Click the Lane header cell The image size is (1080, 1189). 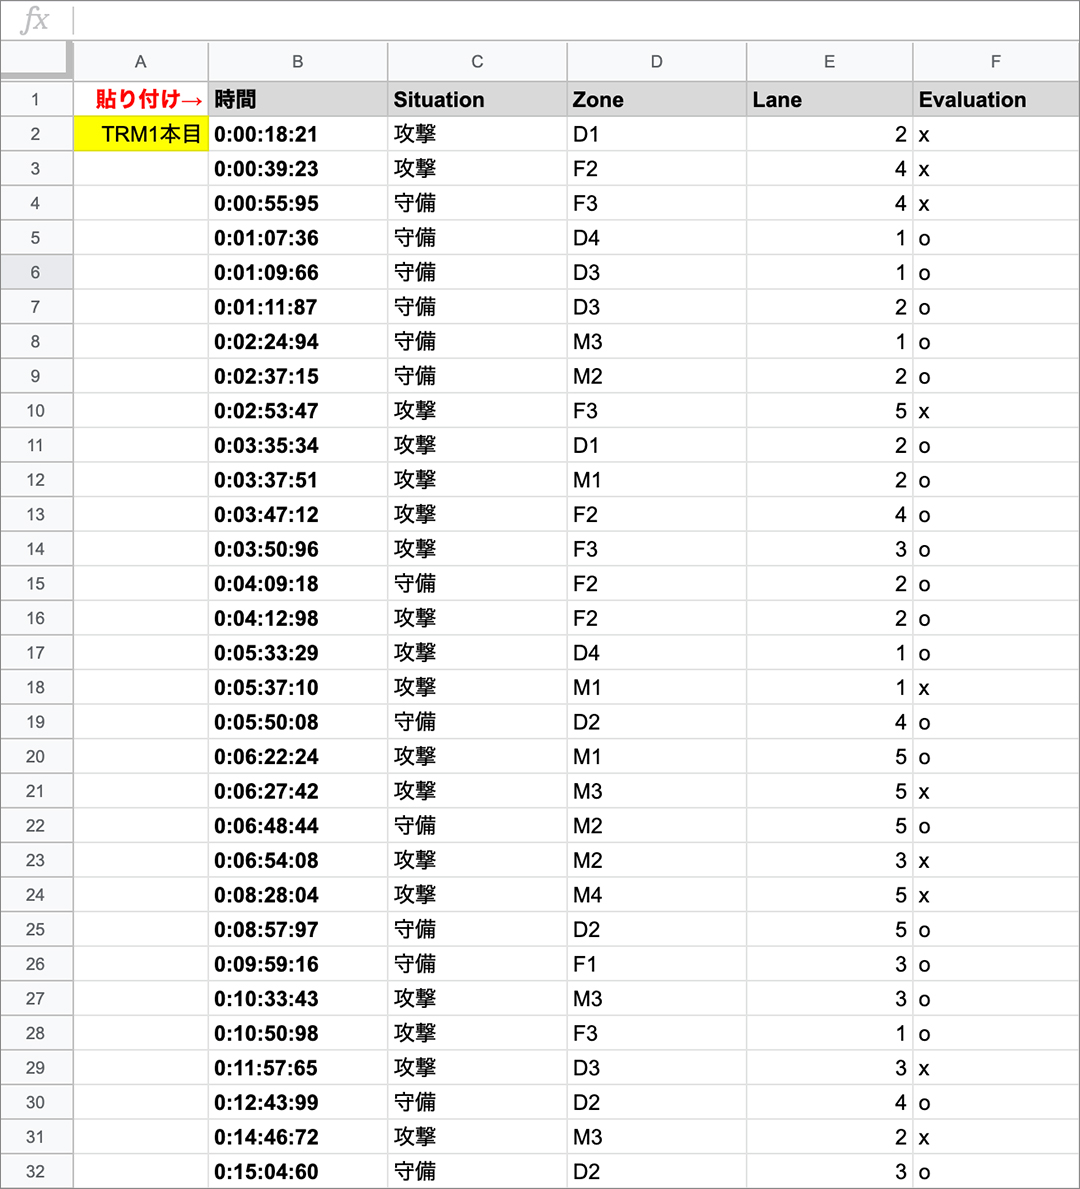click(x=829, y=100)
